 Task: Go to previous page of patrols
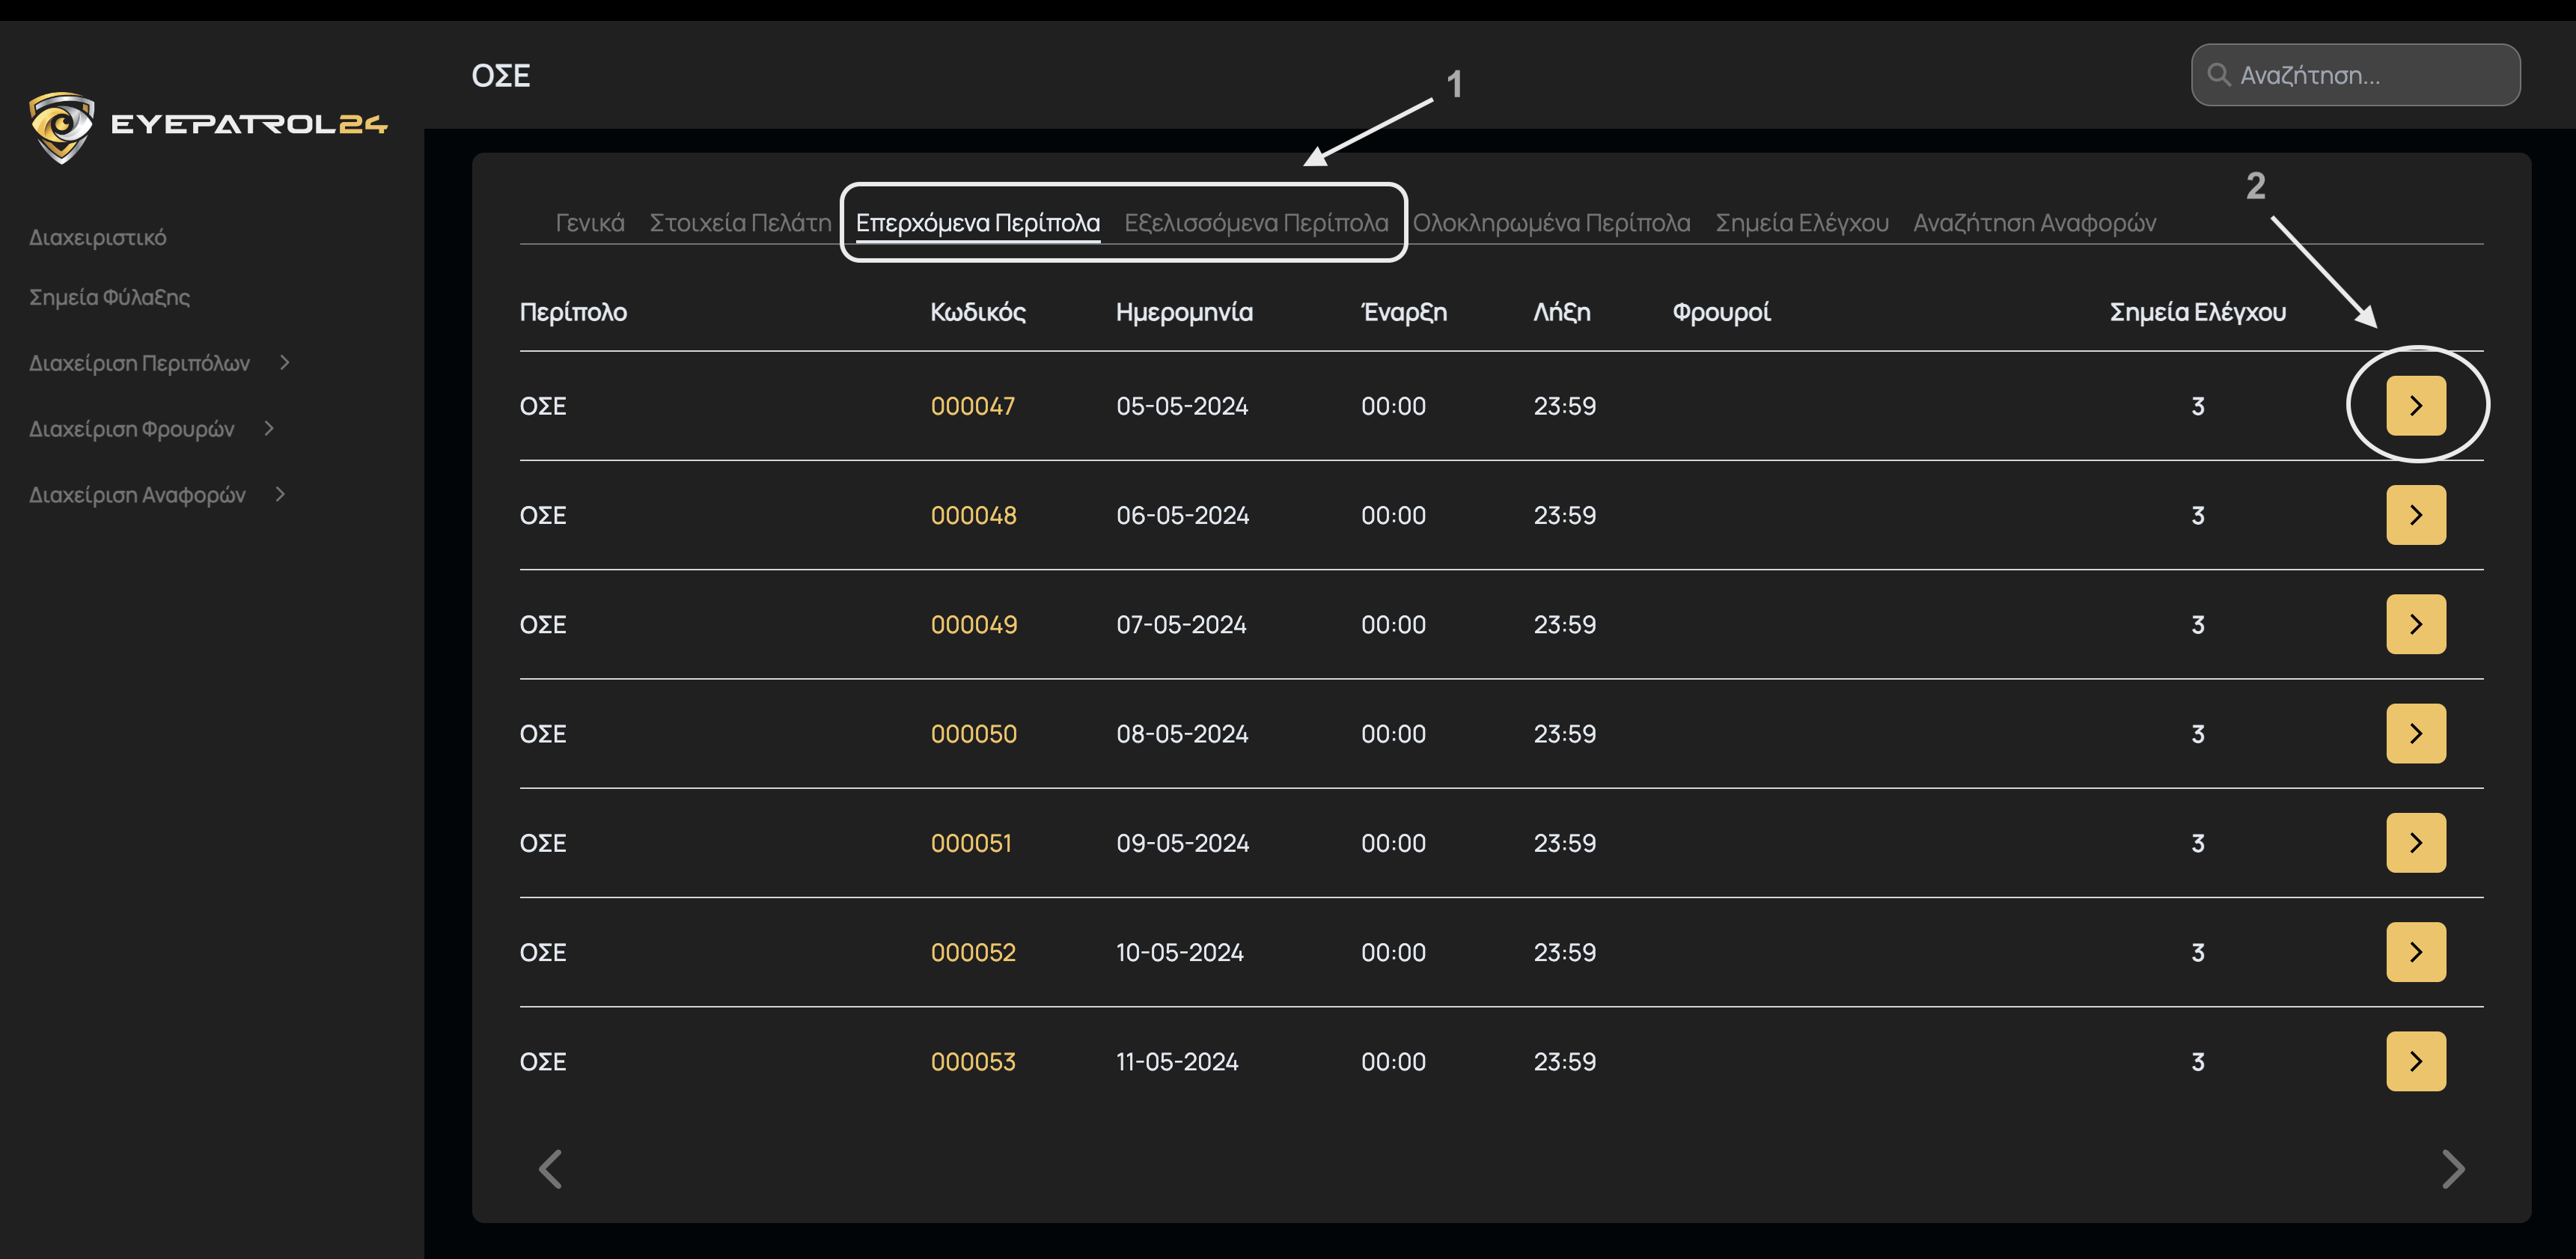(x=550, y=1168)
